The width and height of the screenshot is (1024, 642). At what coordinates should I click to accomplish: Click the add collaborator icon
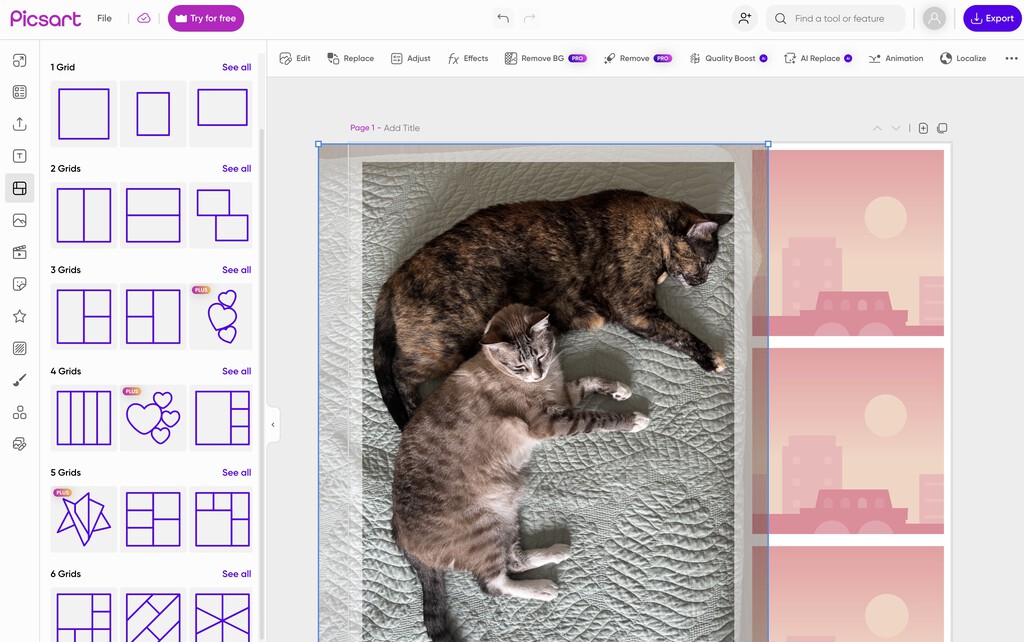[744, 18]
